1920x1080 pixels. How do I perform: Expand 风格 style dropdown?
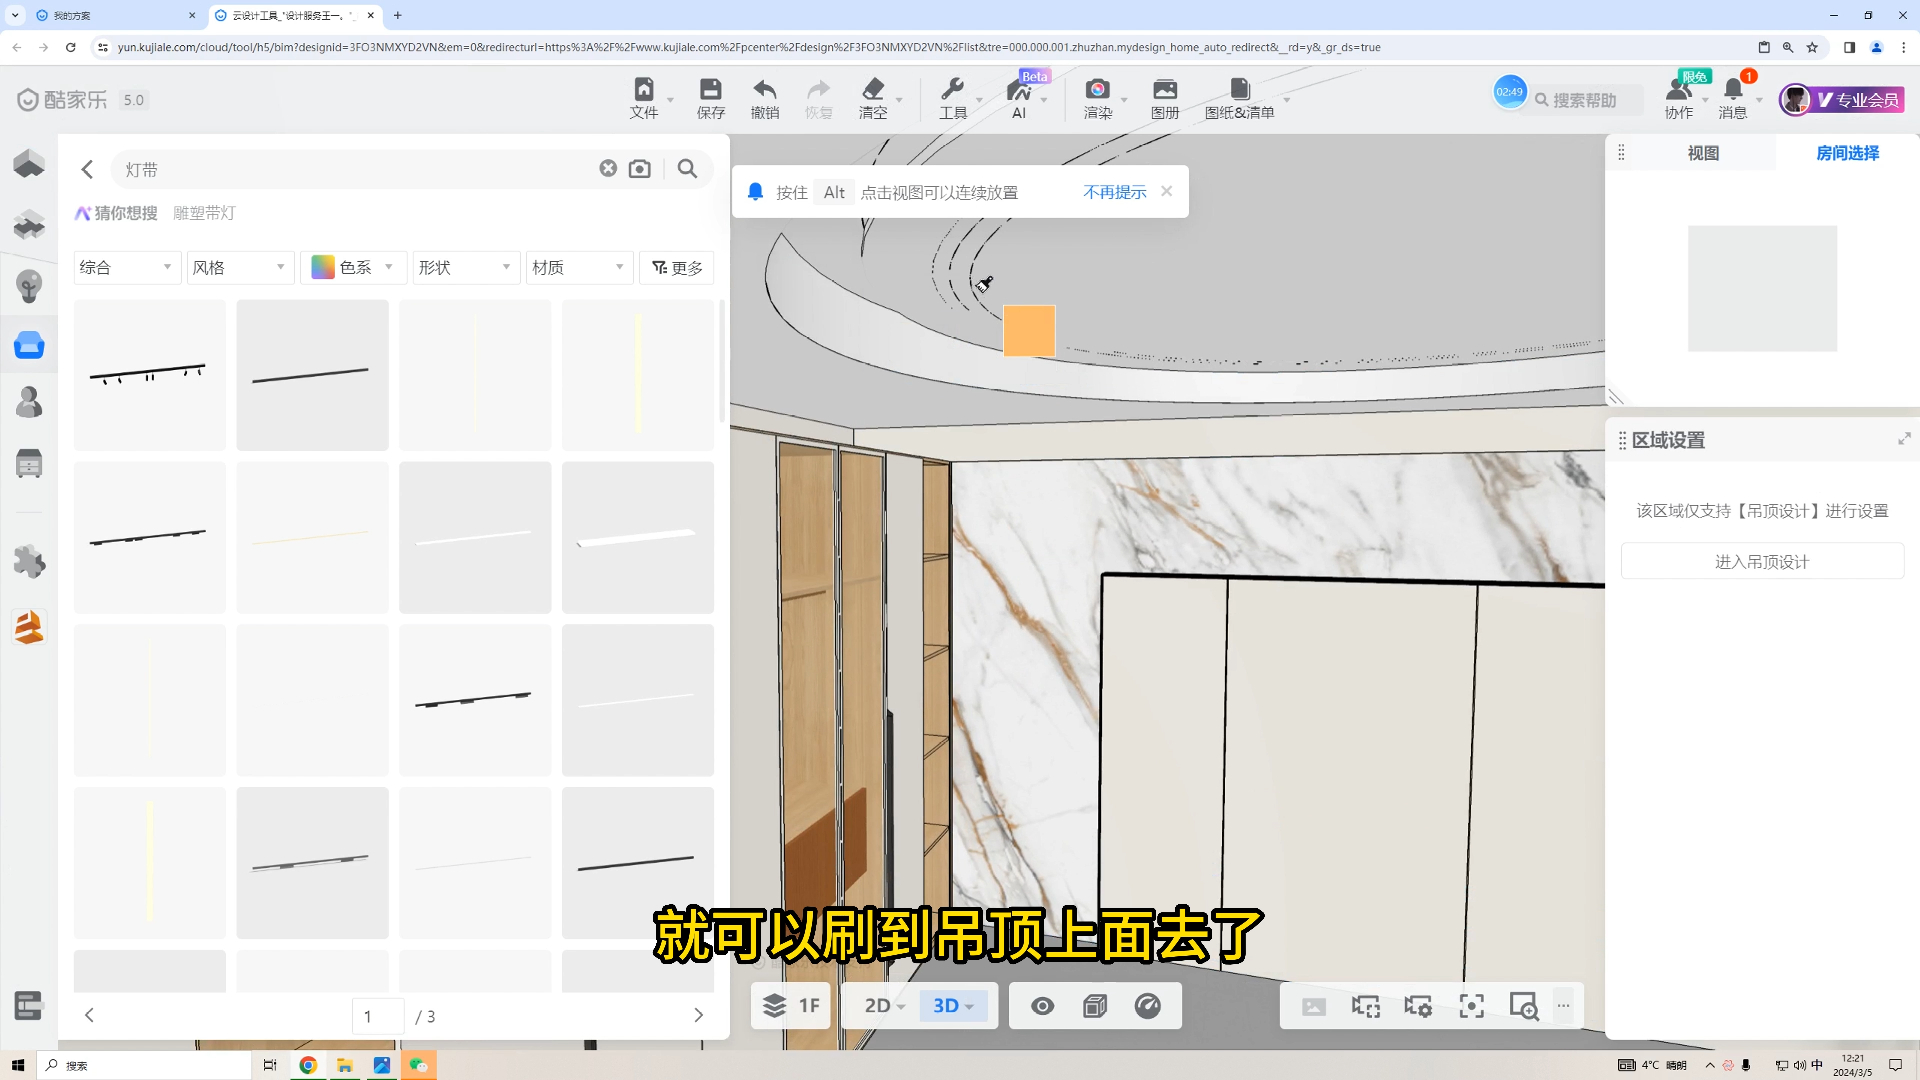(x=239, y=266)
